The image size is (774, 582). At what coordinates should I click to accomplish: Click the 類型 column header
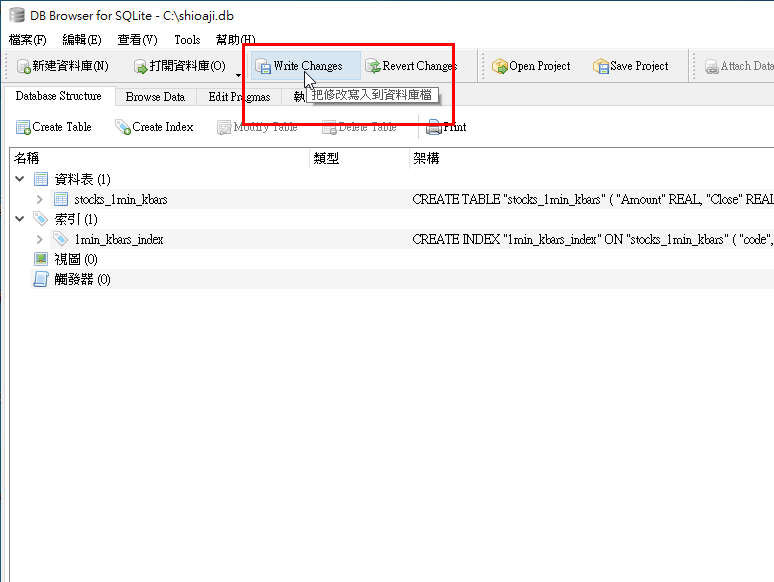coord(359,158)
